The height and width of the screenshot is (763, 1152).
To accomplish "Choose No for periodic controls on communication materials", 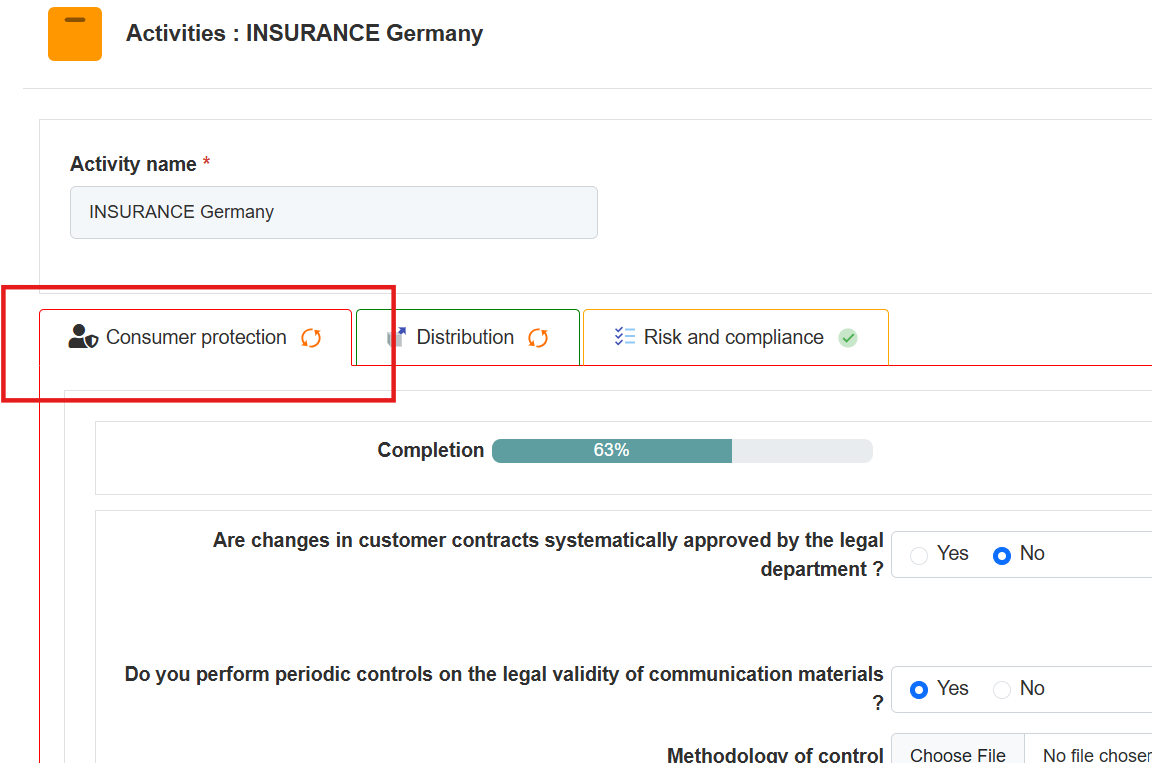I will click(x=1002, y=690).
